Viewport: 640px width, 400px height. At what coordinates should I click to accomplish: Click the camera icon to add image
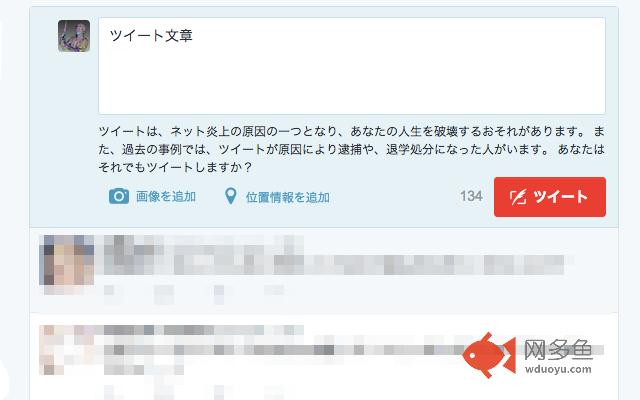coord(119,196)
